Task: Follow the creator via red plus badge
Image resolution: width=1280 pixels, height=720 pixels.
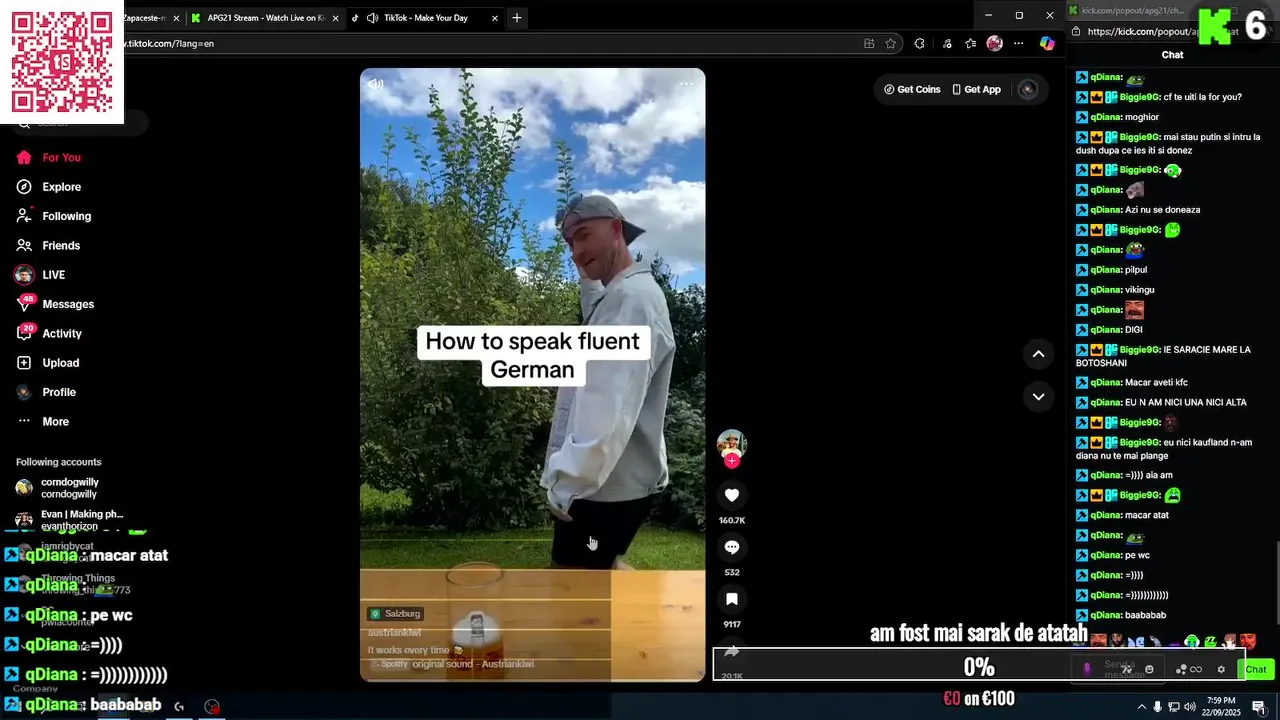Action: [732, 461]
